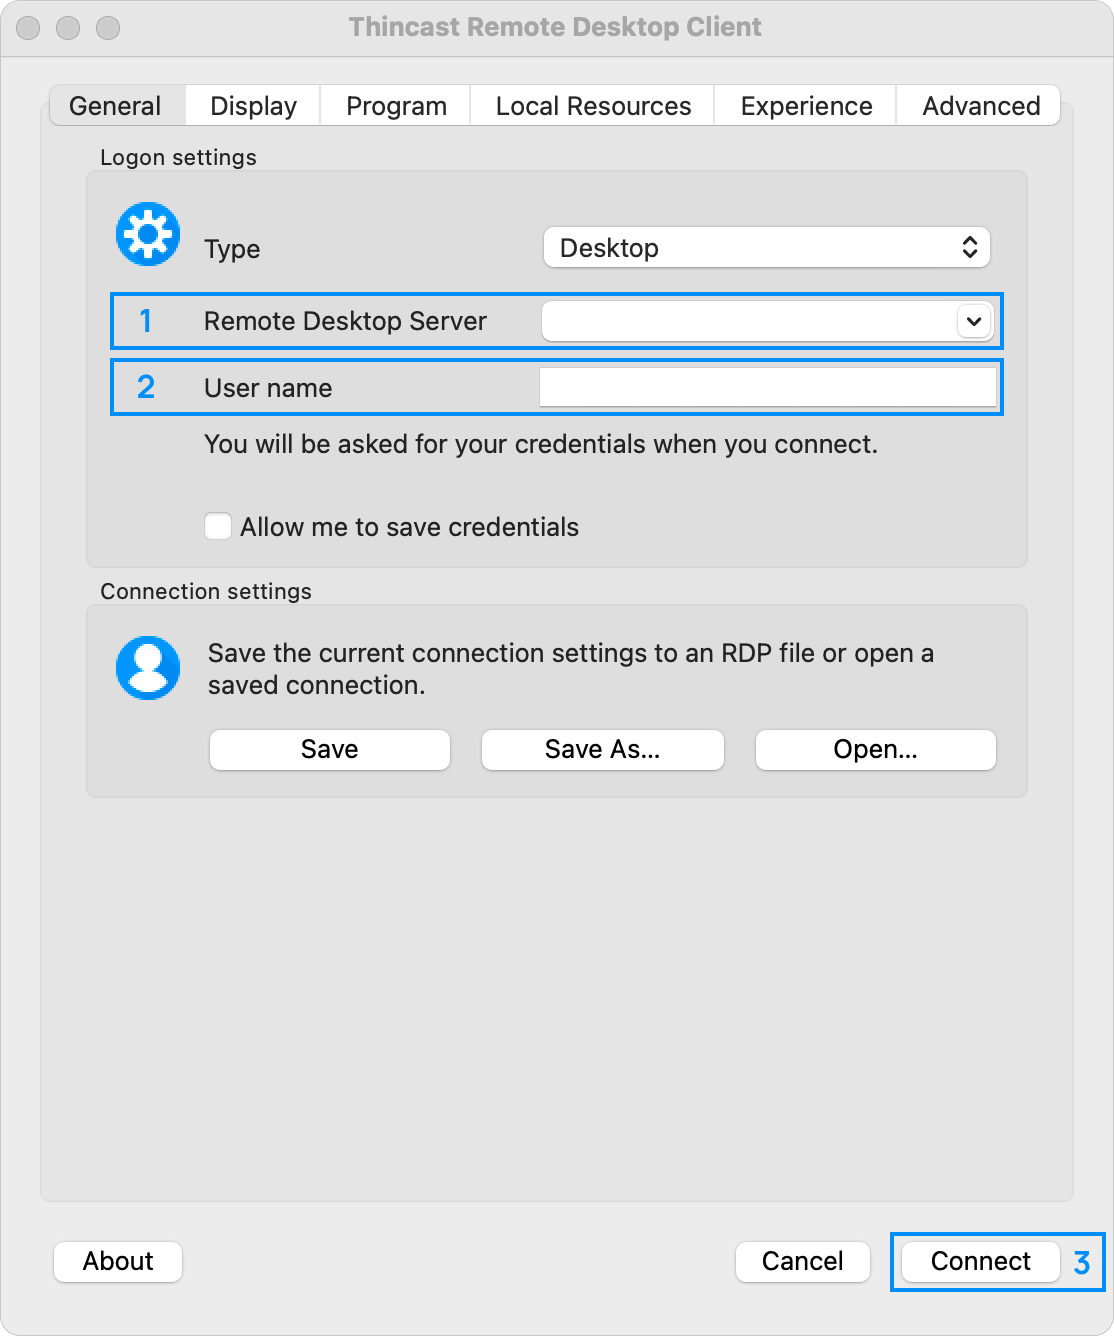Viewport: 1114px width, 1336px height.
Task: Open the Program tab
Action: pyautogui.click(x=396, y=106)
